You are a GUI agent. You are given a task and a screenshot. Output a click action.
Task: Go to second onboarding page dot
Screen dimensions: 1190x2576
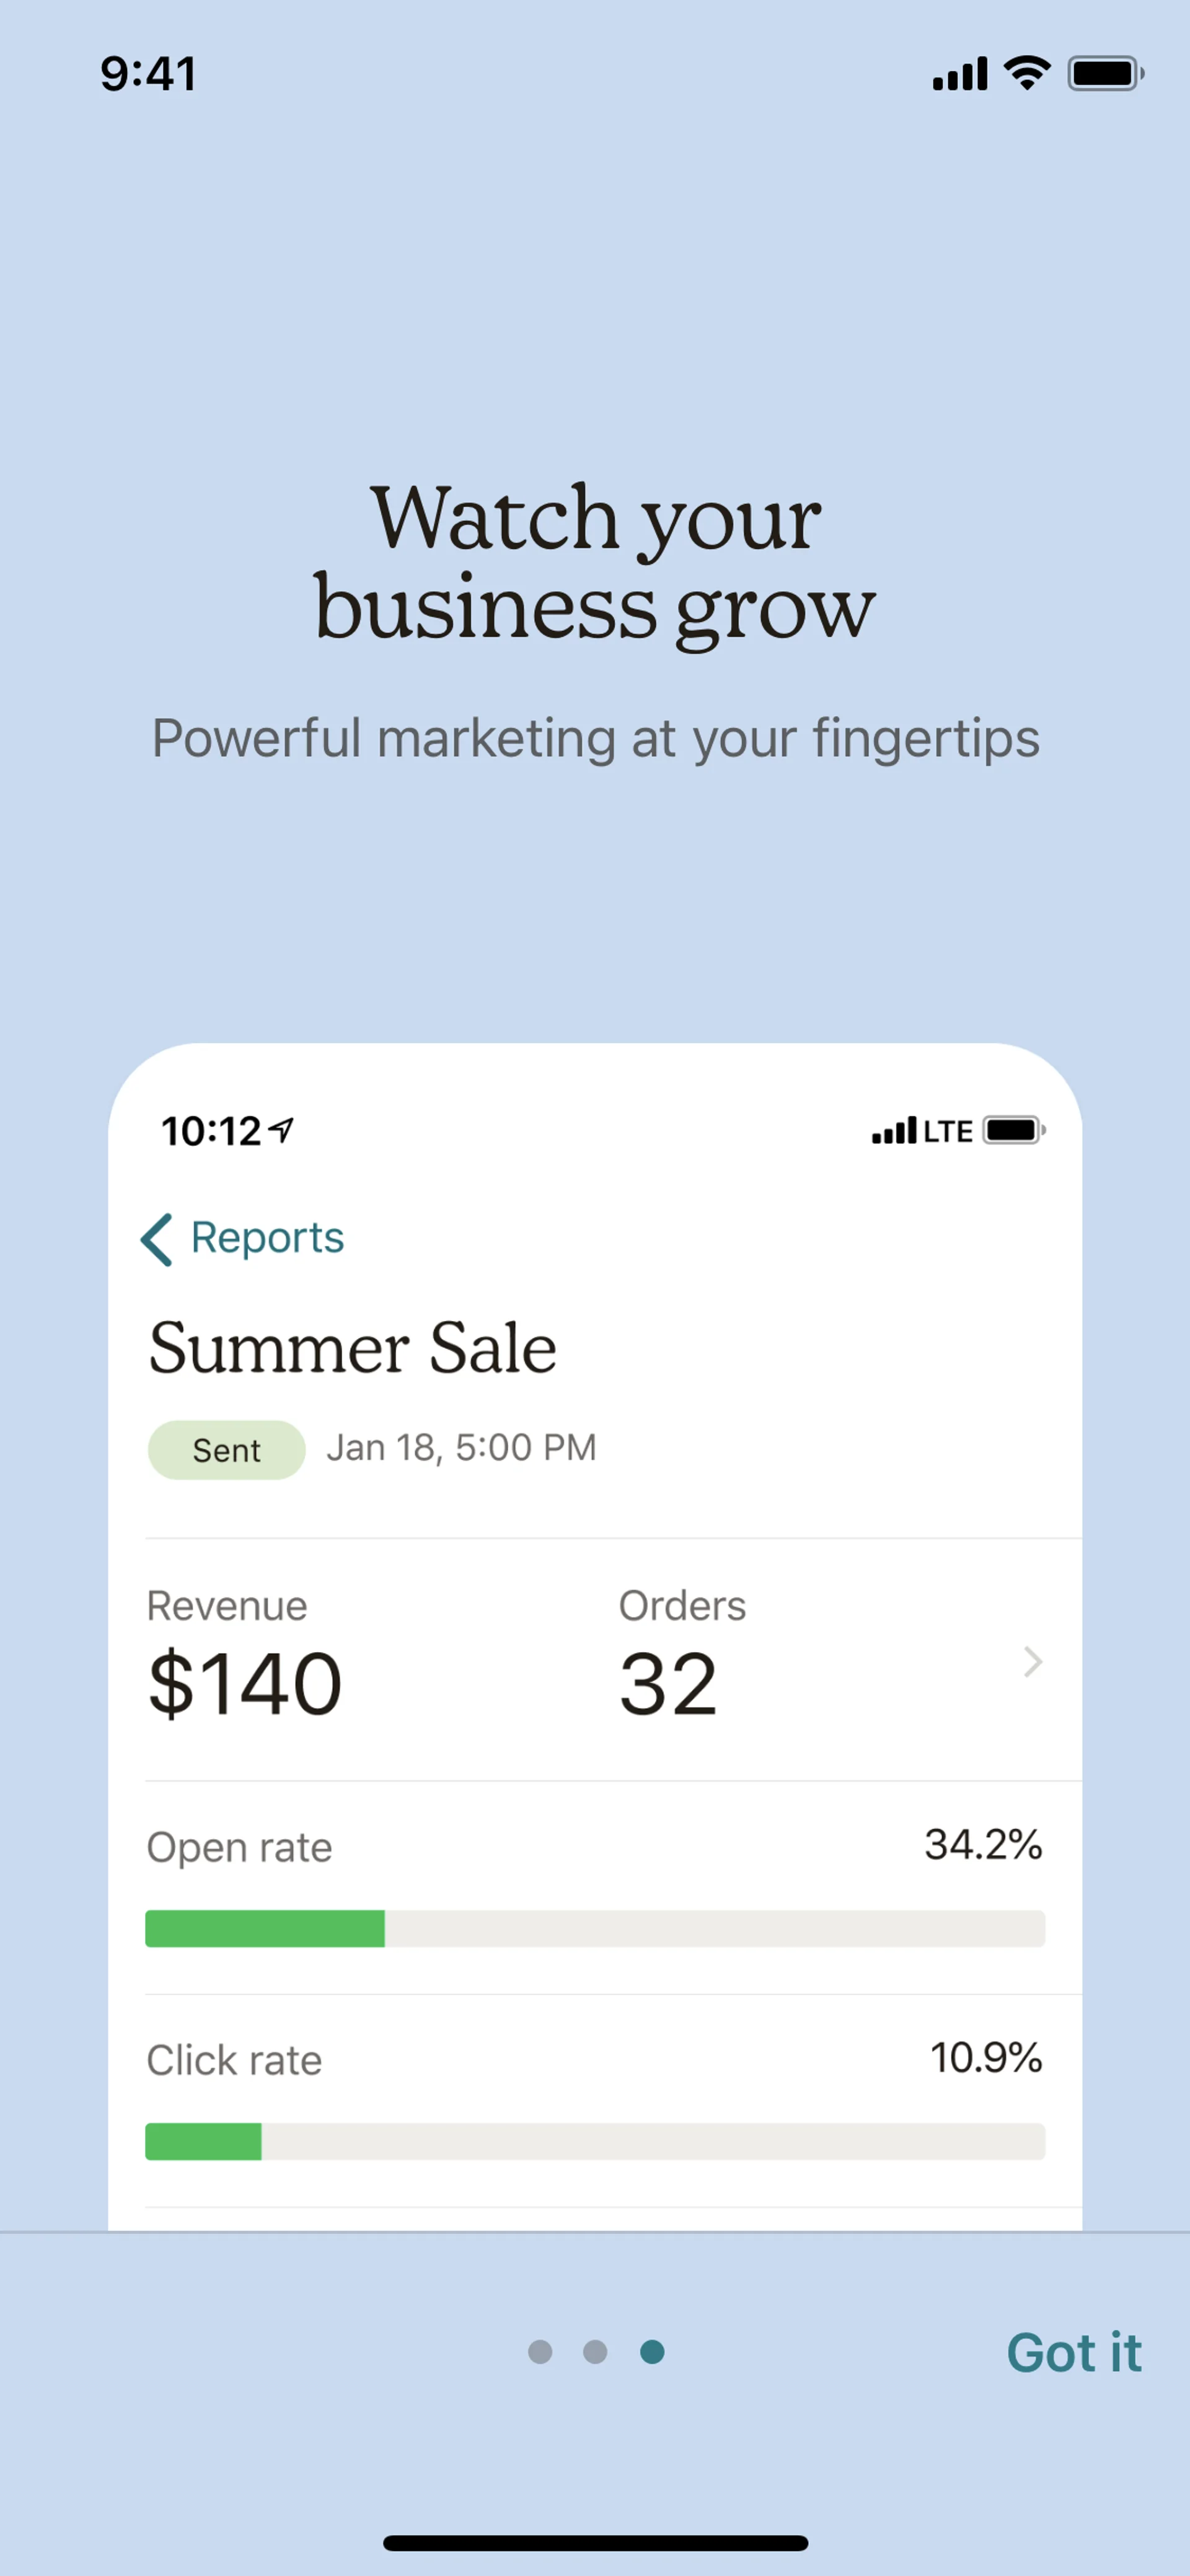(595, 2351)
